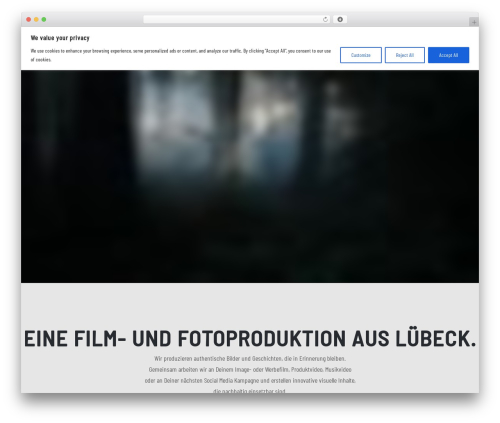Maximize the window with the green button
The image size is (500, 423).
click(x=44, y=20)
